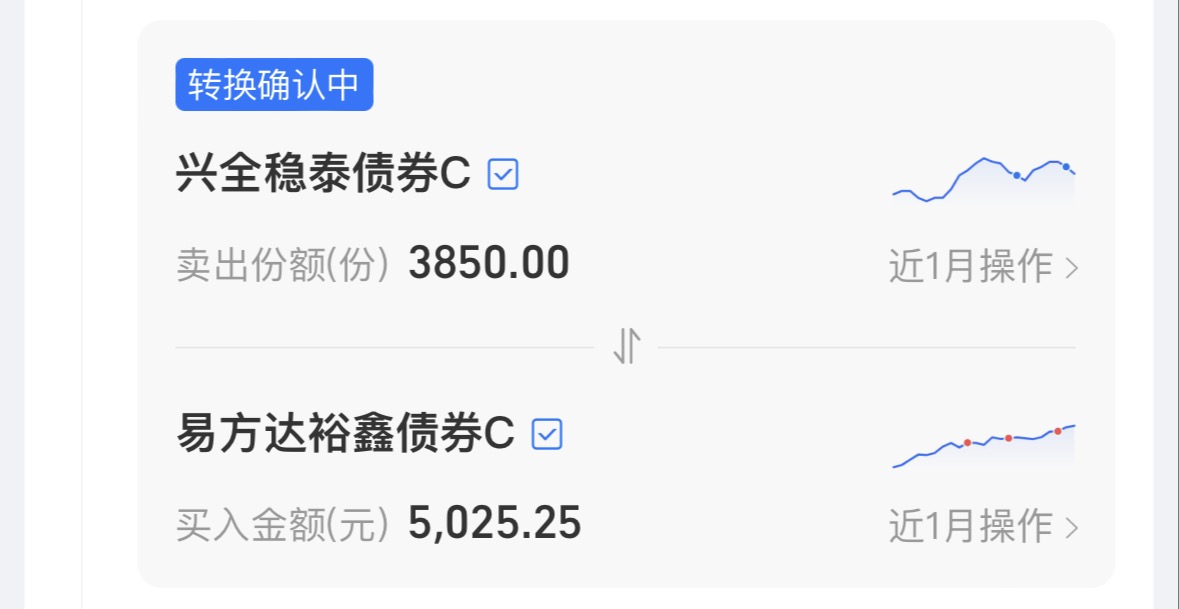Open 近1月操作 for 易方达裕鑫债券C
The image size is (1179, 609).
click(970, 526)
